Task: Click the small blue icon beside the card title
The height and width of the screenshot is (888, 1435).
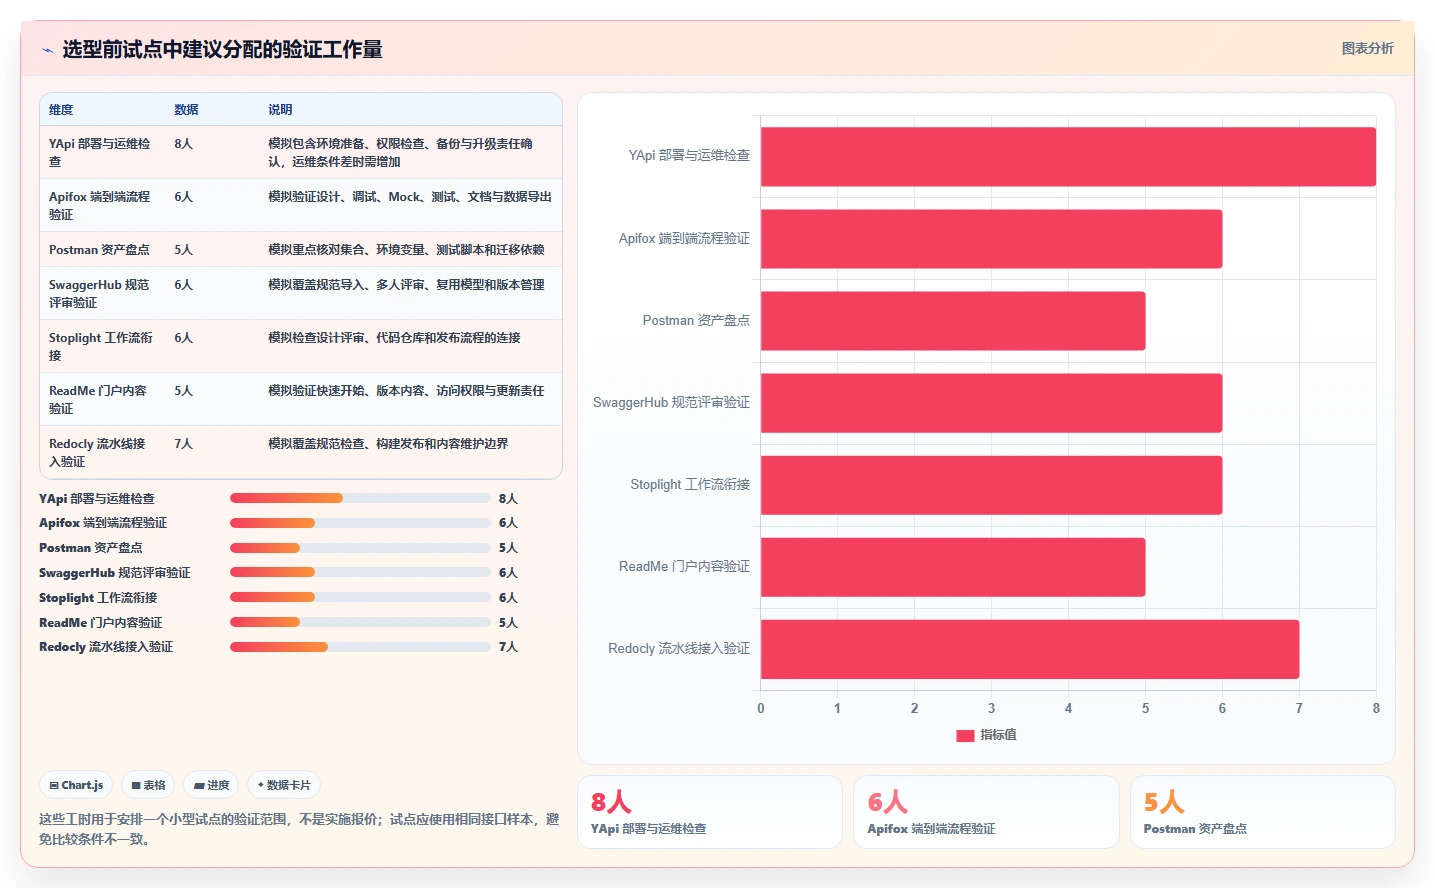Action: coord(47,50)
